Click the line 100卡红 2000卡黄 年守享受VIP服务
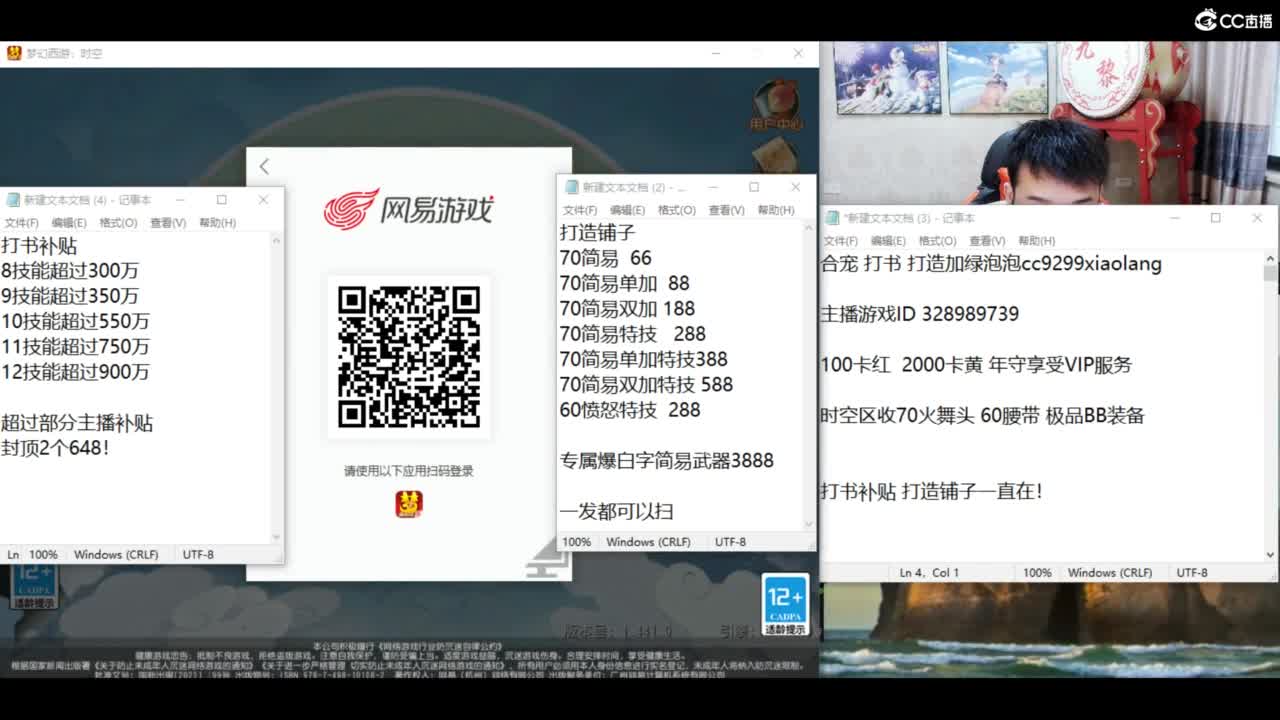This screenshot has height=720, width=1280. click(x=976, y=365)
